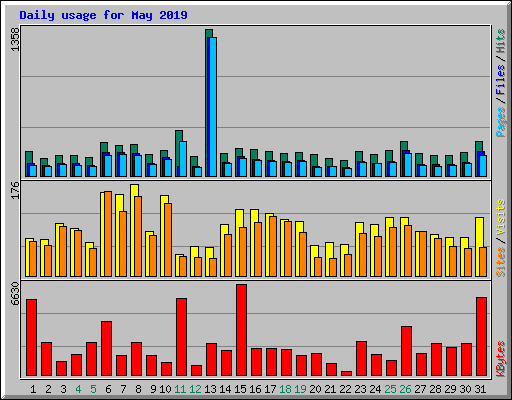Screen dimensions: 512x400
Task: Click the red KBytes bar for day 1
Action: [x=32, y=337]
